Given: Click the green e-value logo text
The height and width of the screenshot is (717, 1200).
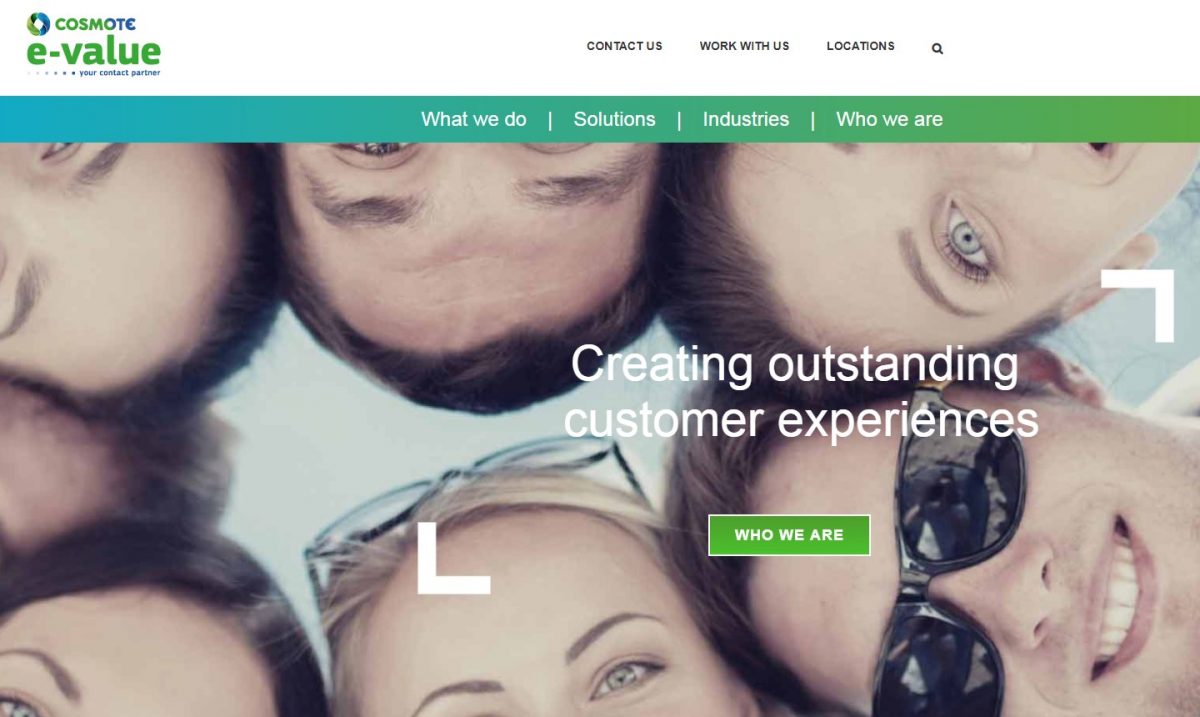Looking at the screenshot, I should click(x=94, y=51).
